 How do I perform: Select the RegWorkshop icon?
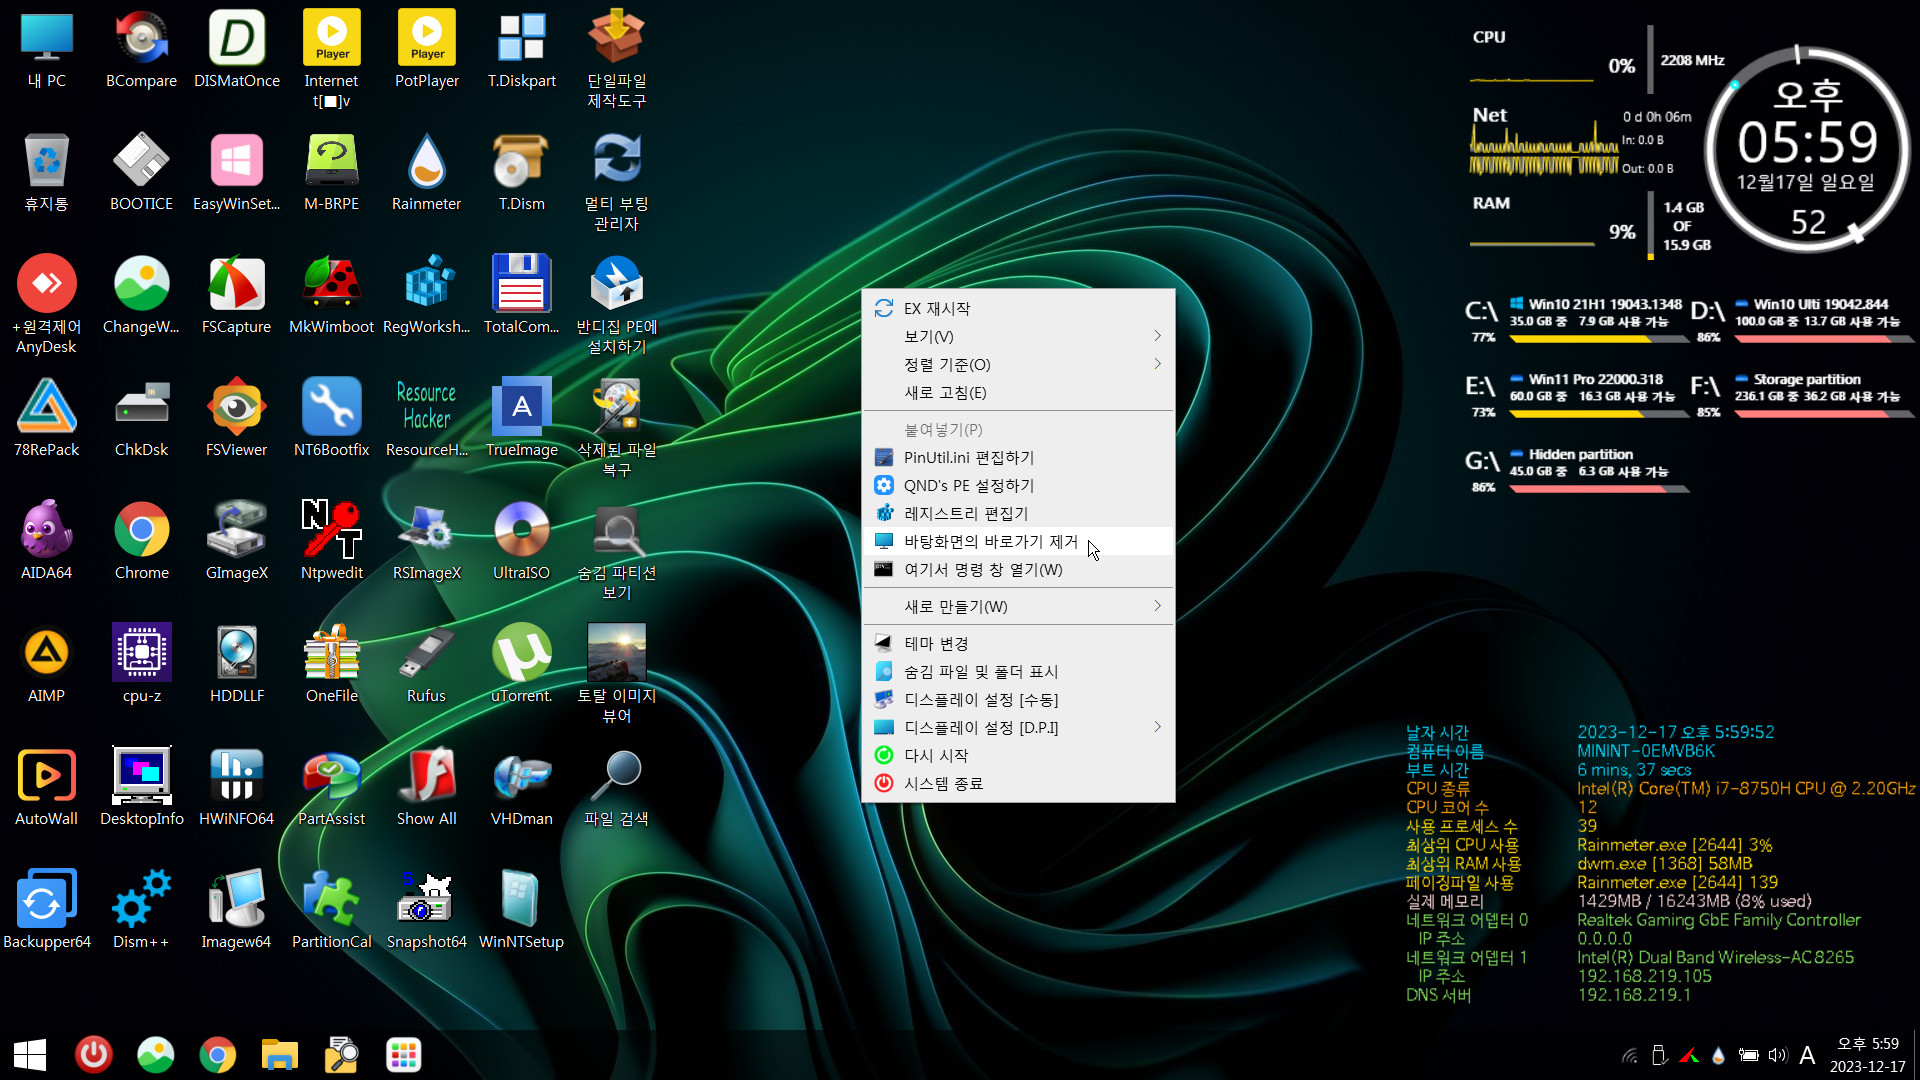tap(427, 296)
